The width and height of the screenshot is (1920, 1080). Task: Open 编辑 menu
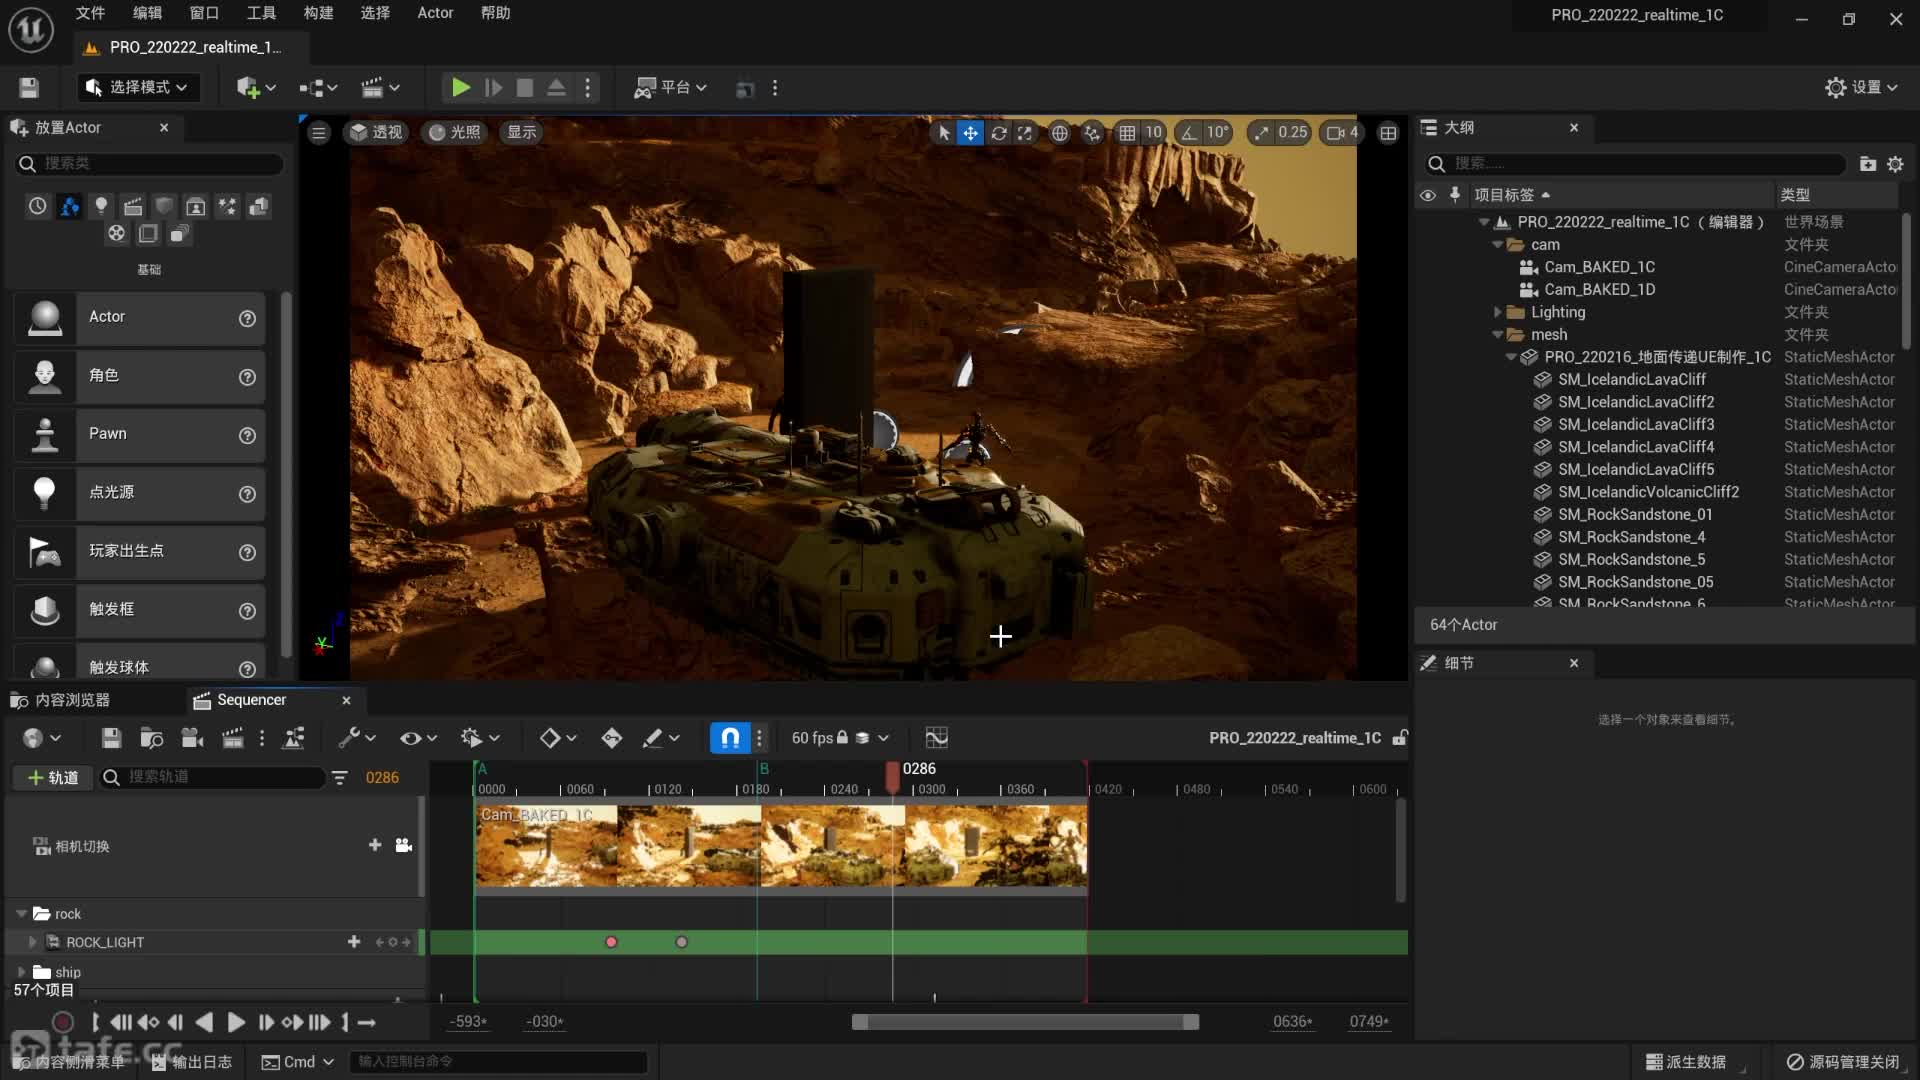[x=147, y=13]
